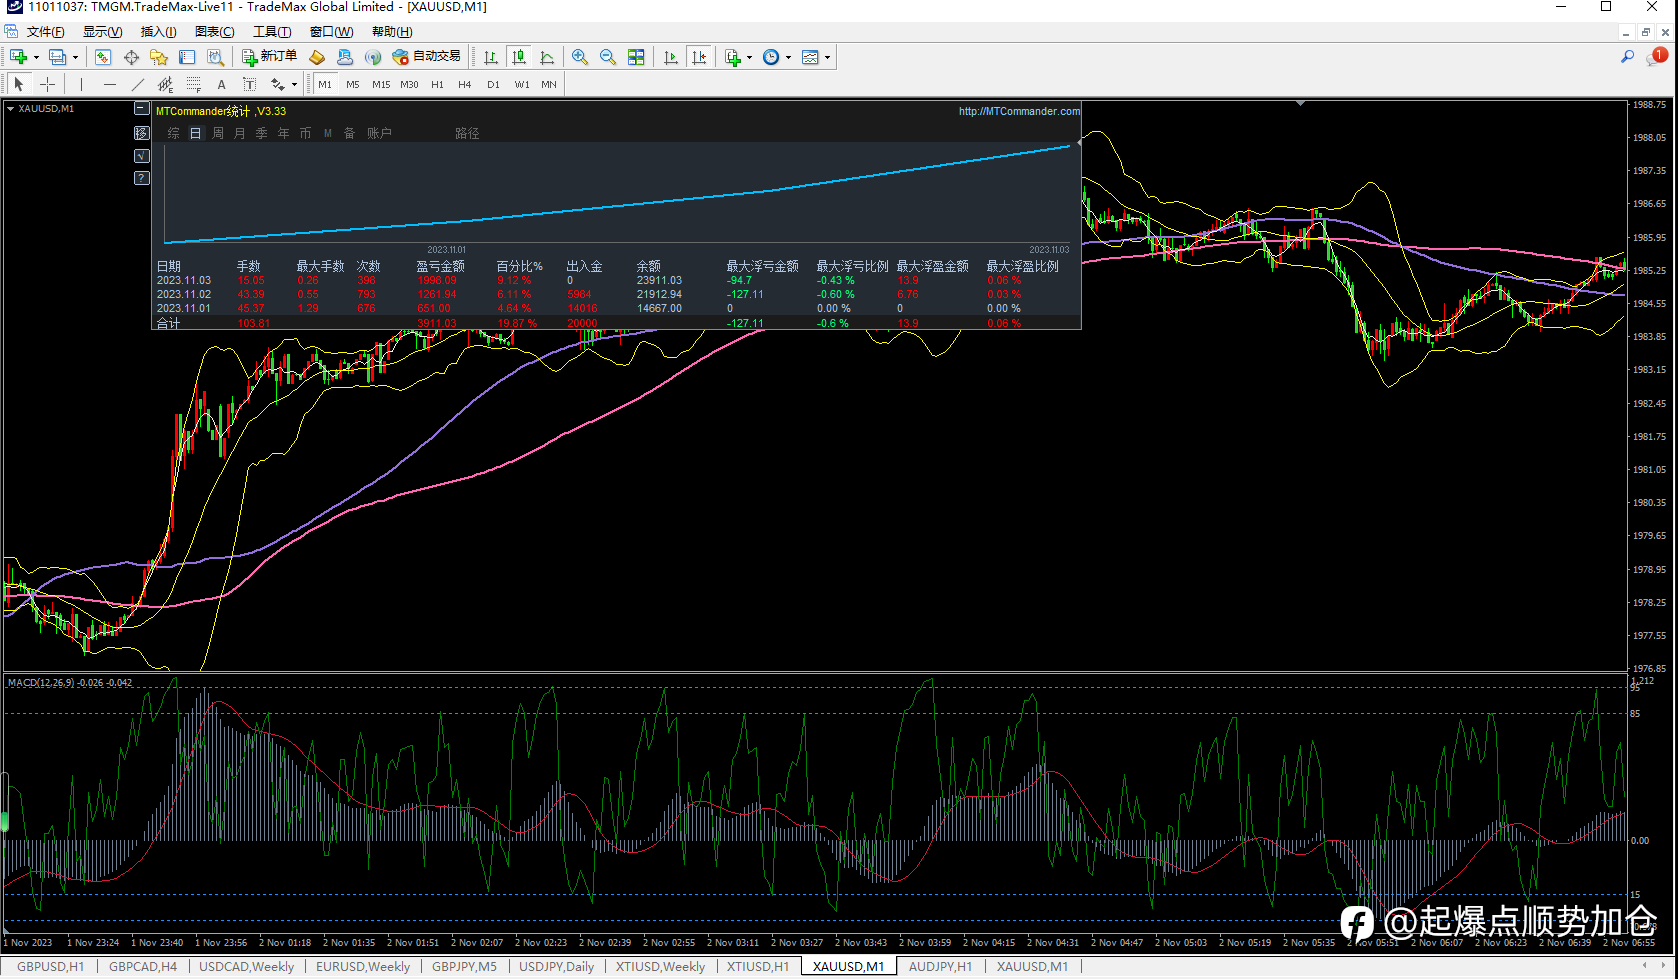The height and width of the screenshot is (979, 1678).
Task: Switch to GBPUSD,H1 chart tab
Action: pyautogui.click(x=51, y=967)
